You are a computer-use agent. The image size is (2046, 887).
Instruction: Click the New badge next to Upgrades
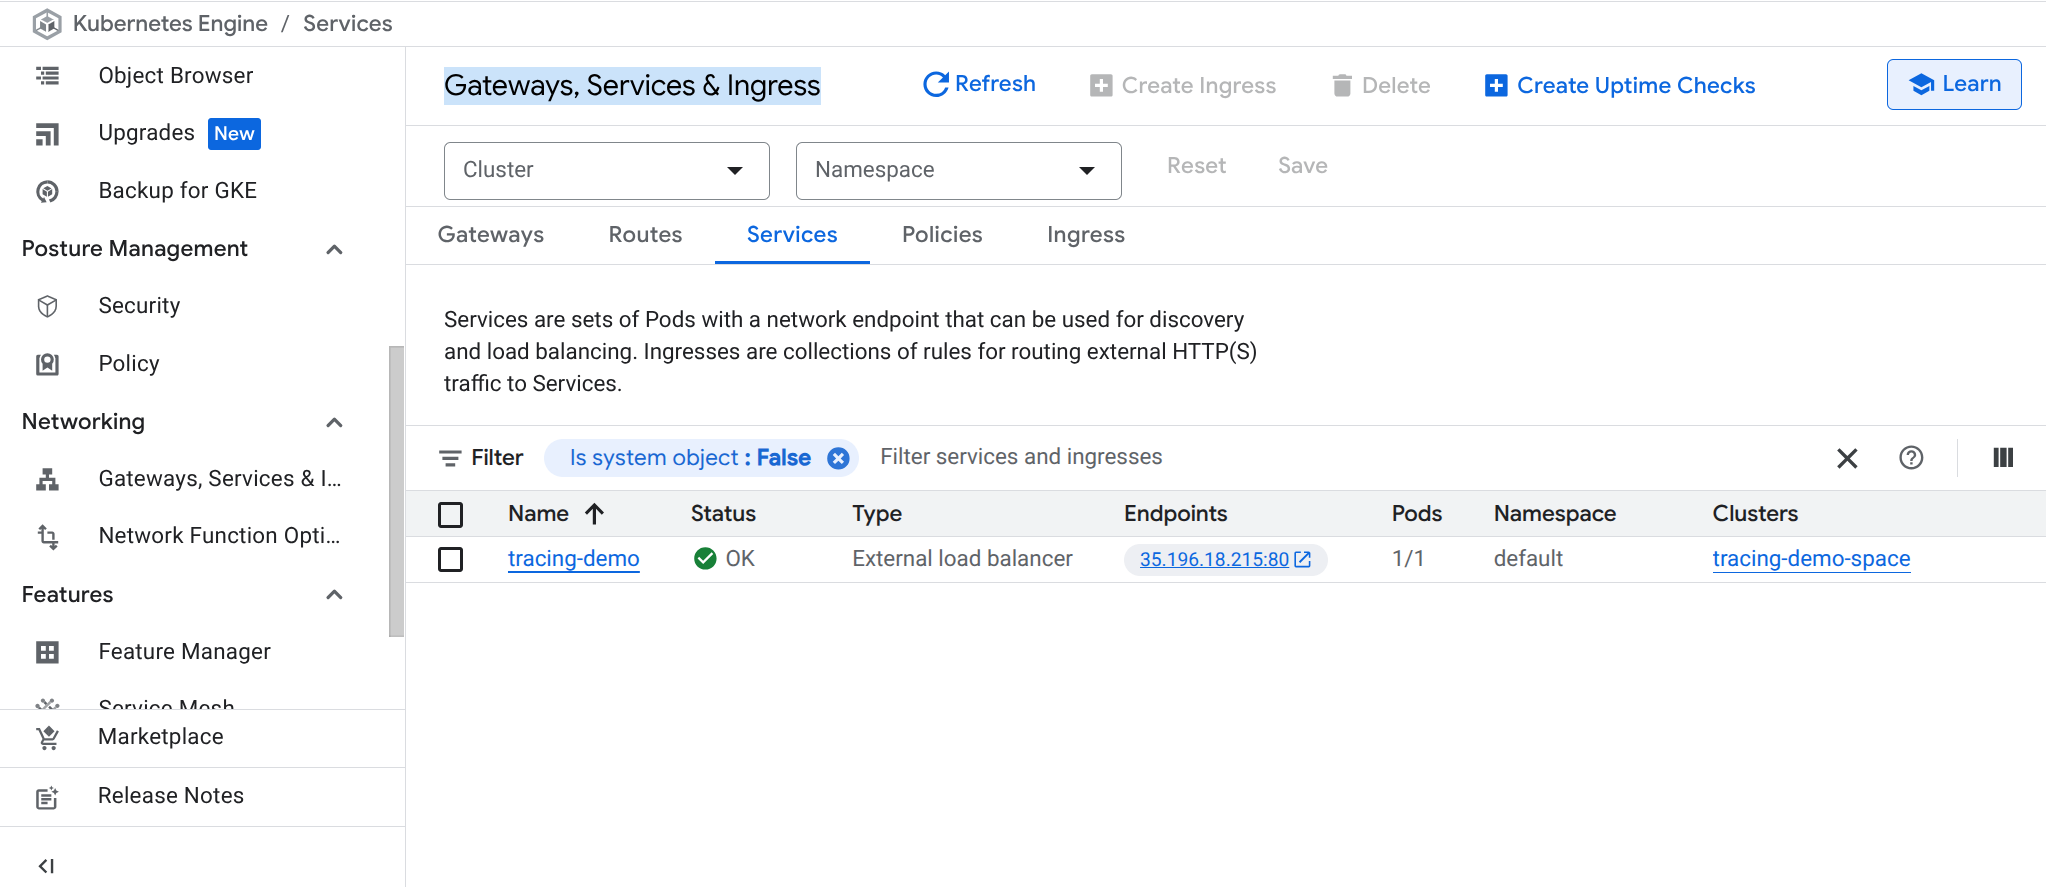pyautogui.click(x=234, y=134)
